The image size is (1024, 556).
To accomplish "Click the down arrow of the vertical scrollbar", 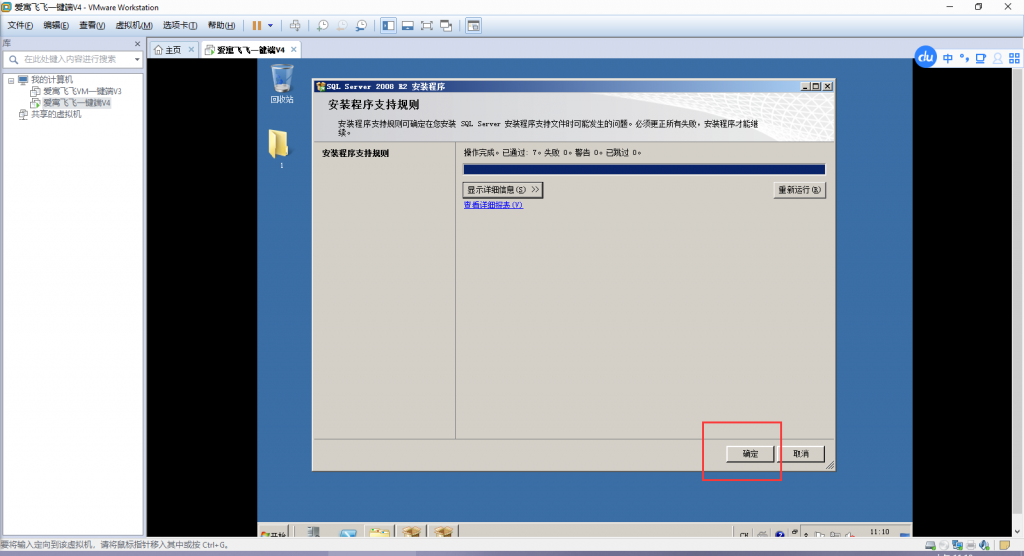I will pyautogui.click(x=1017, y=532).
